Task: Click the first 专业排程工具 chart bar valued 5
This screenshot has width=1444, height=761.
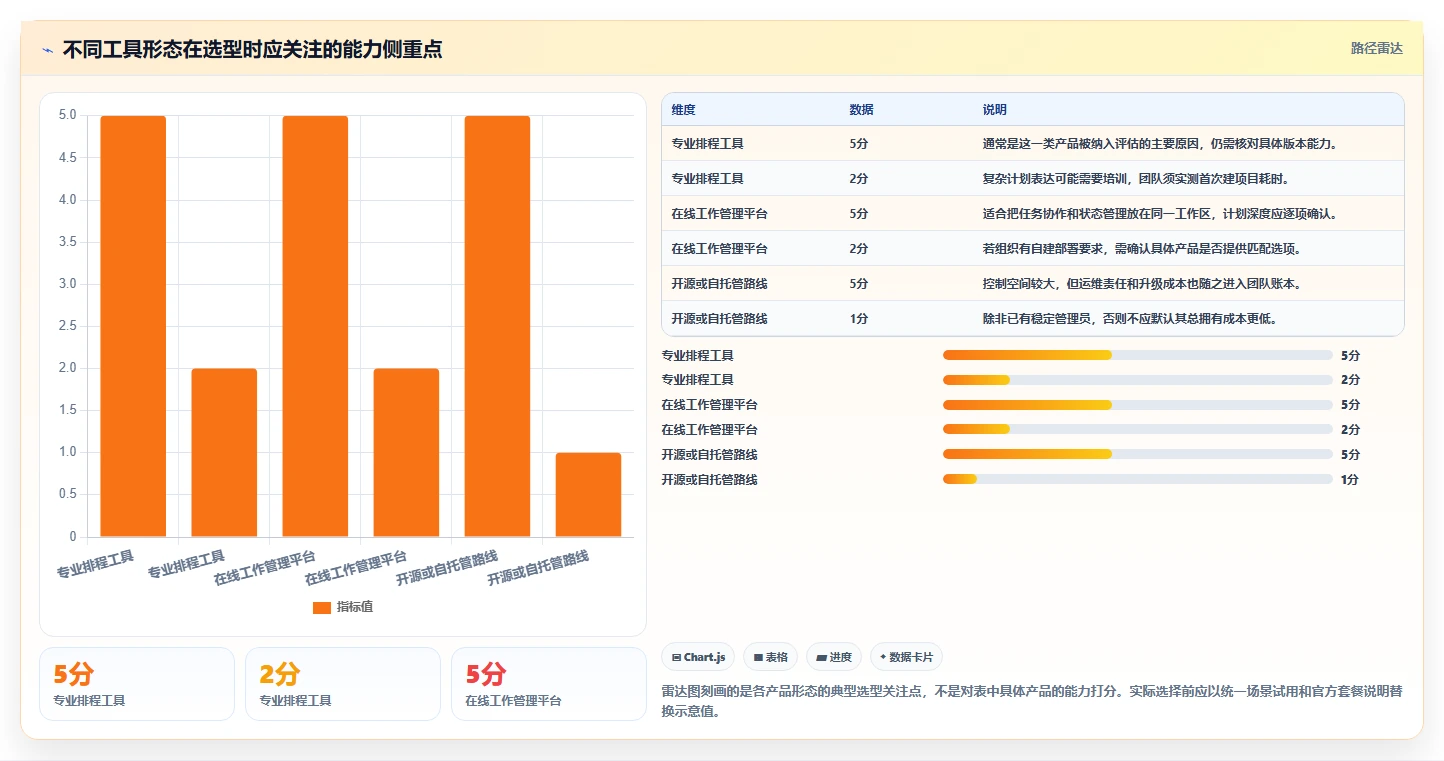Action: tap(133, 326)
